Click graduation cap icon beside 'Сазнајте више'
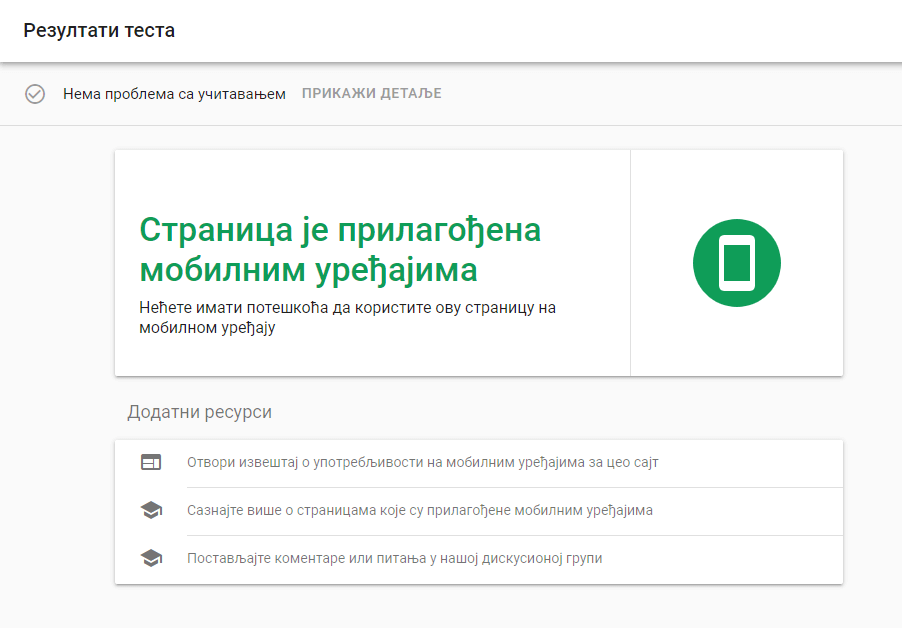The width and height of the screenshot is (902, 628). pos(151,510)
